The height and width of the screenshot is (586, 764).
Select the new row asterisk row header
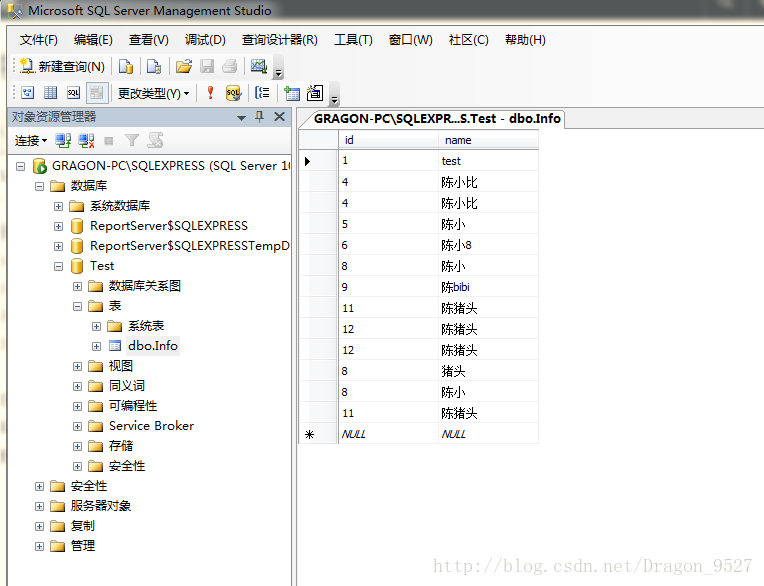tap(318, 434)
